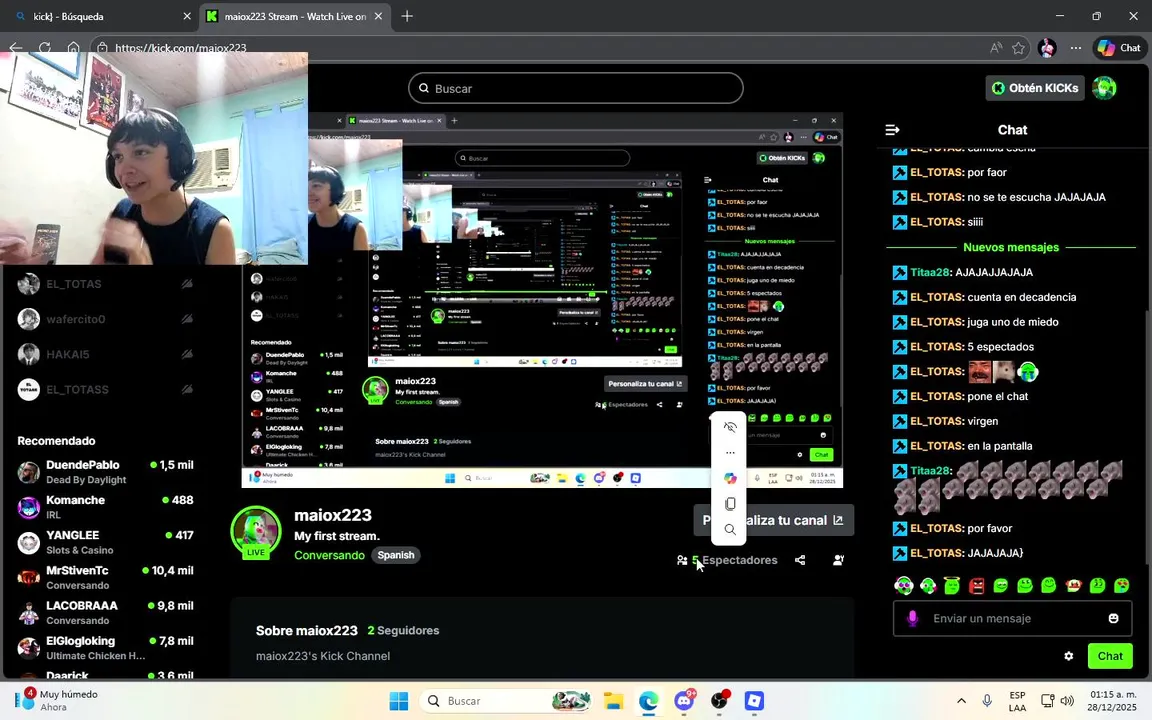Click the maiox223 live avatar
The width and height of the screenshot is (1152, 720).
click(x=256, y=531)
